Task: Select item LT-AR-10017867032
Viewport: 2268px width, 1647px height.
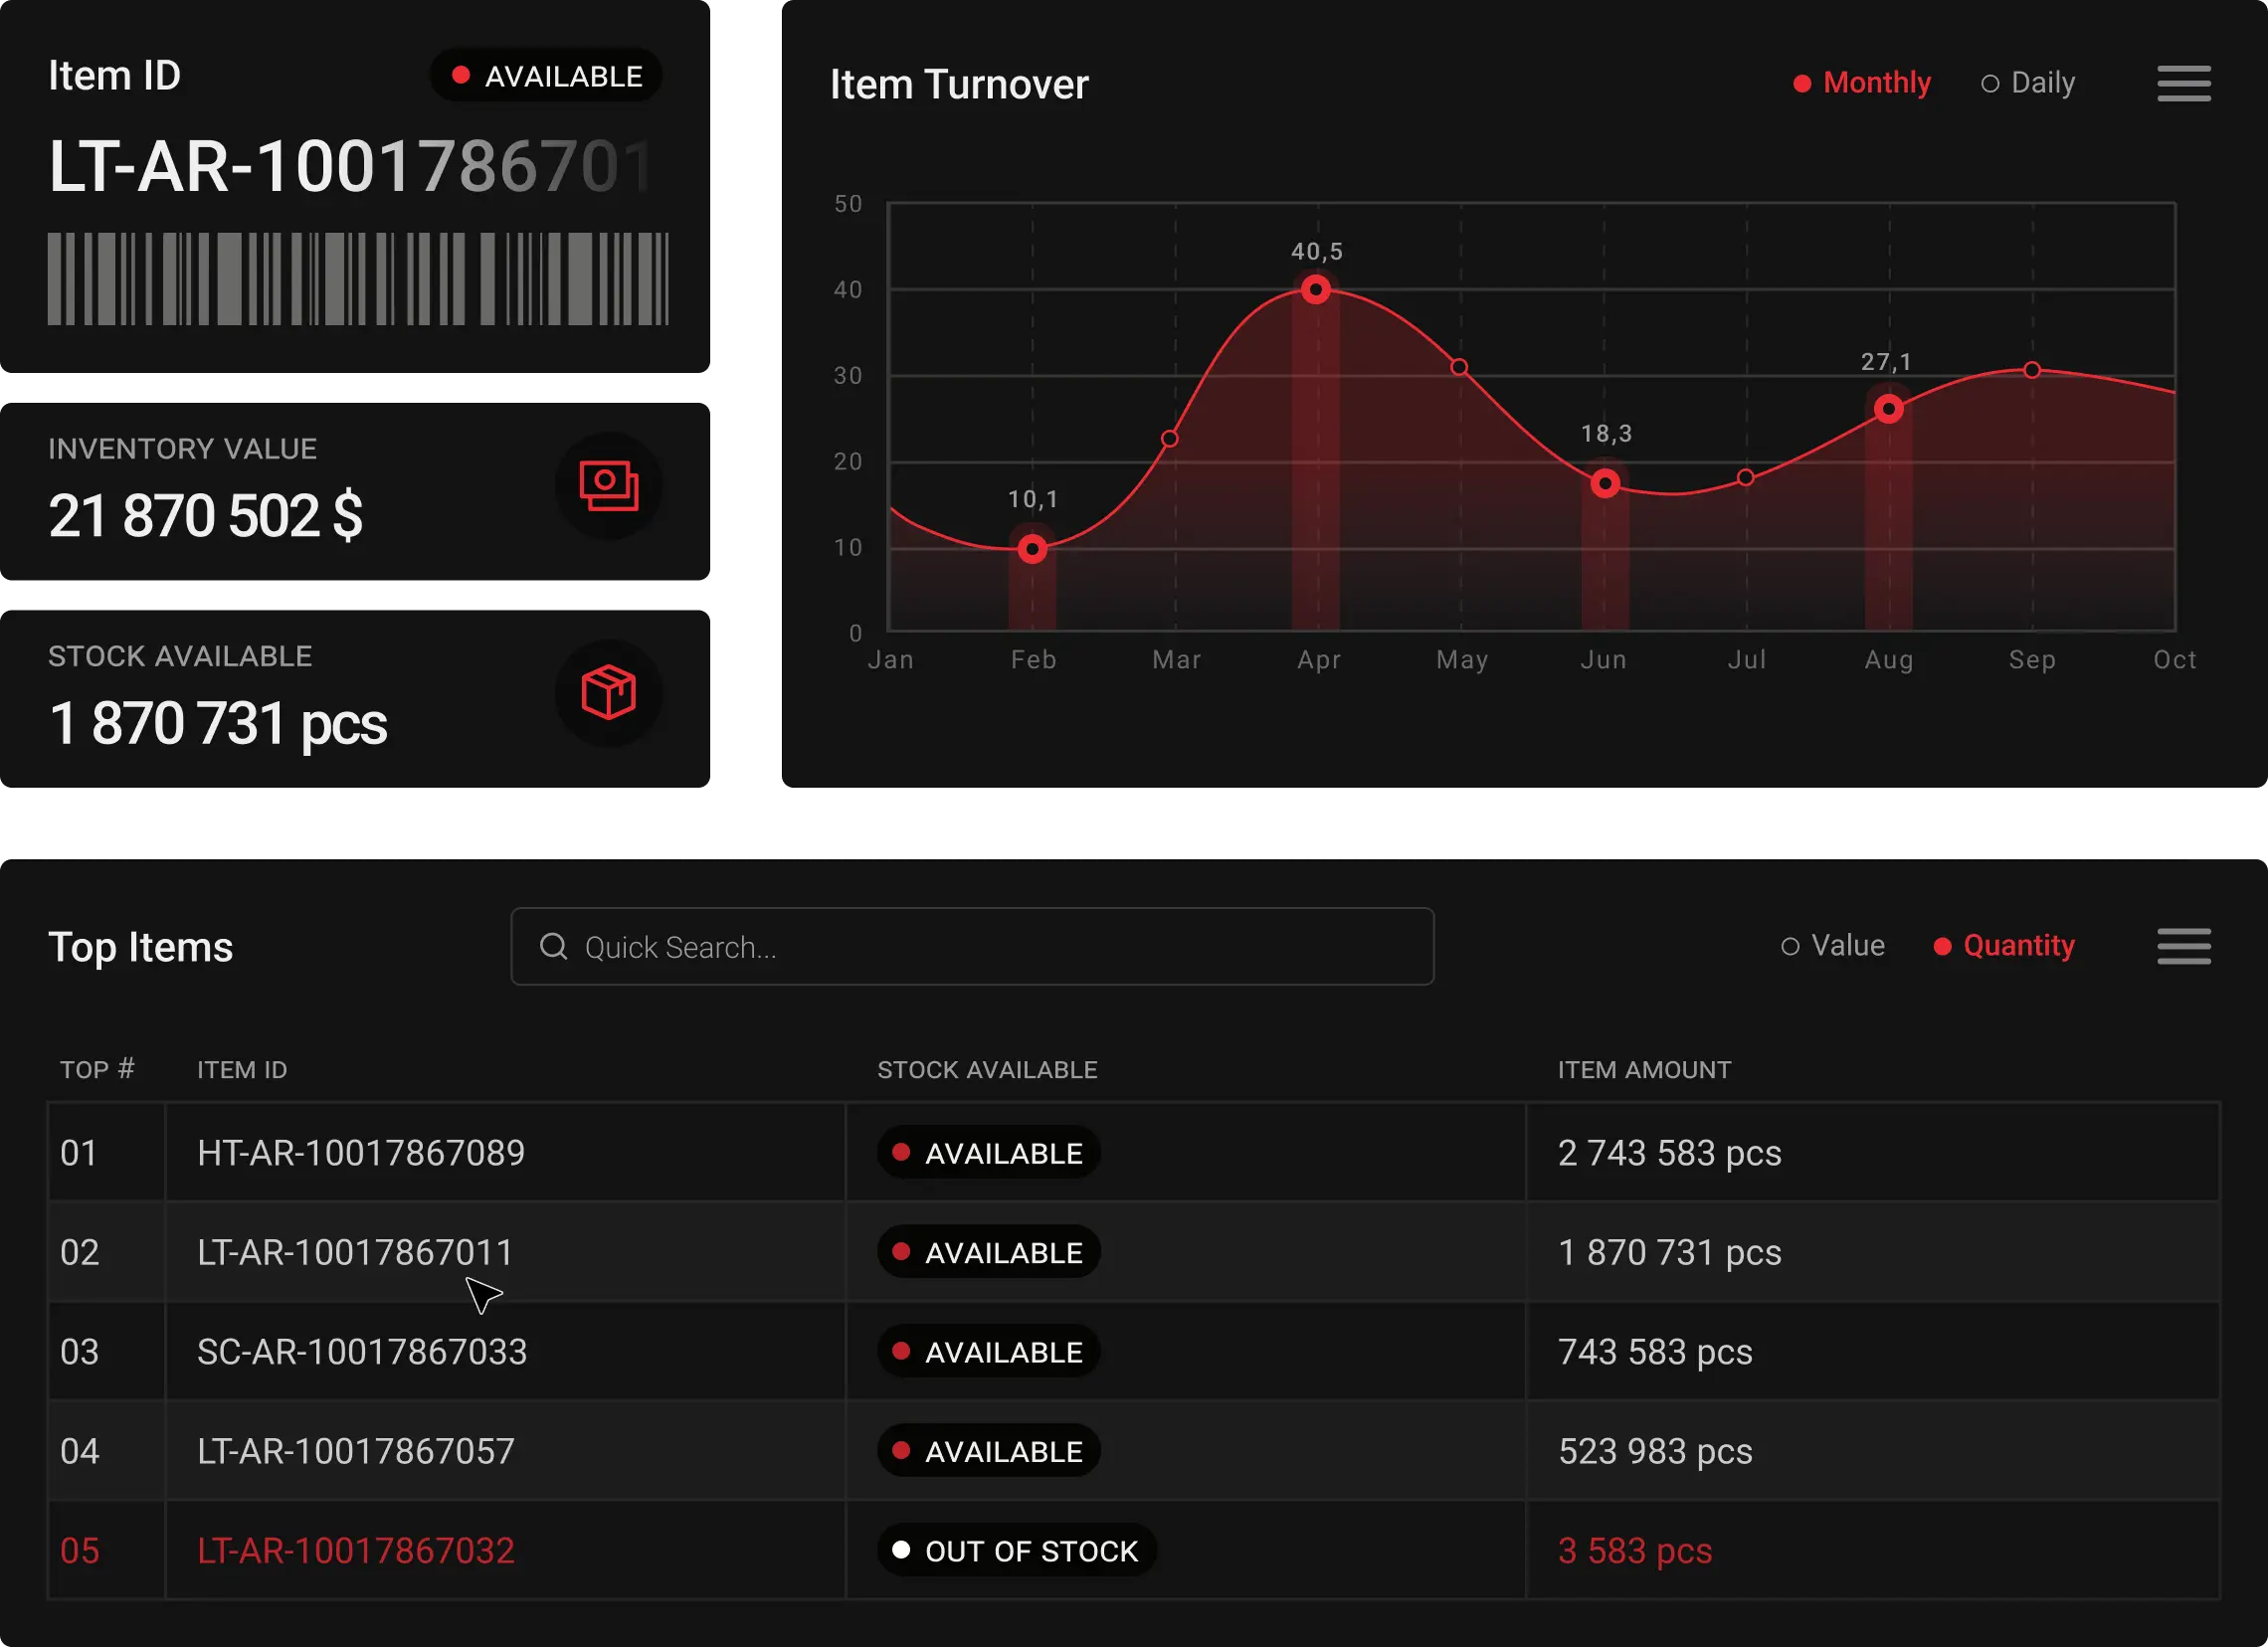Action: coord(356,1550)
